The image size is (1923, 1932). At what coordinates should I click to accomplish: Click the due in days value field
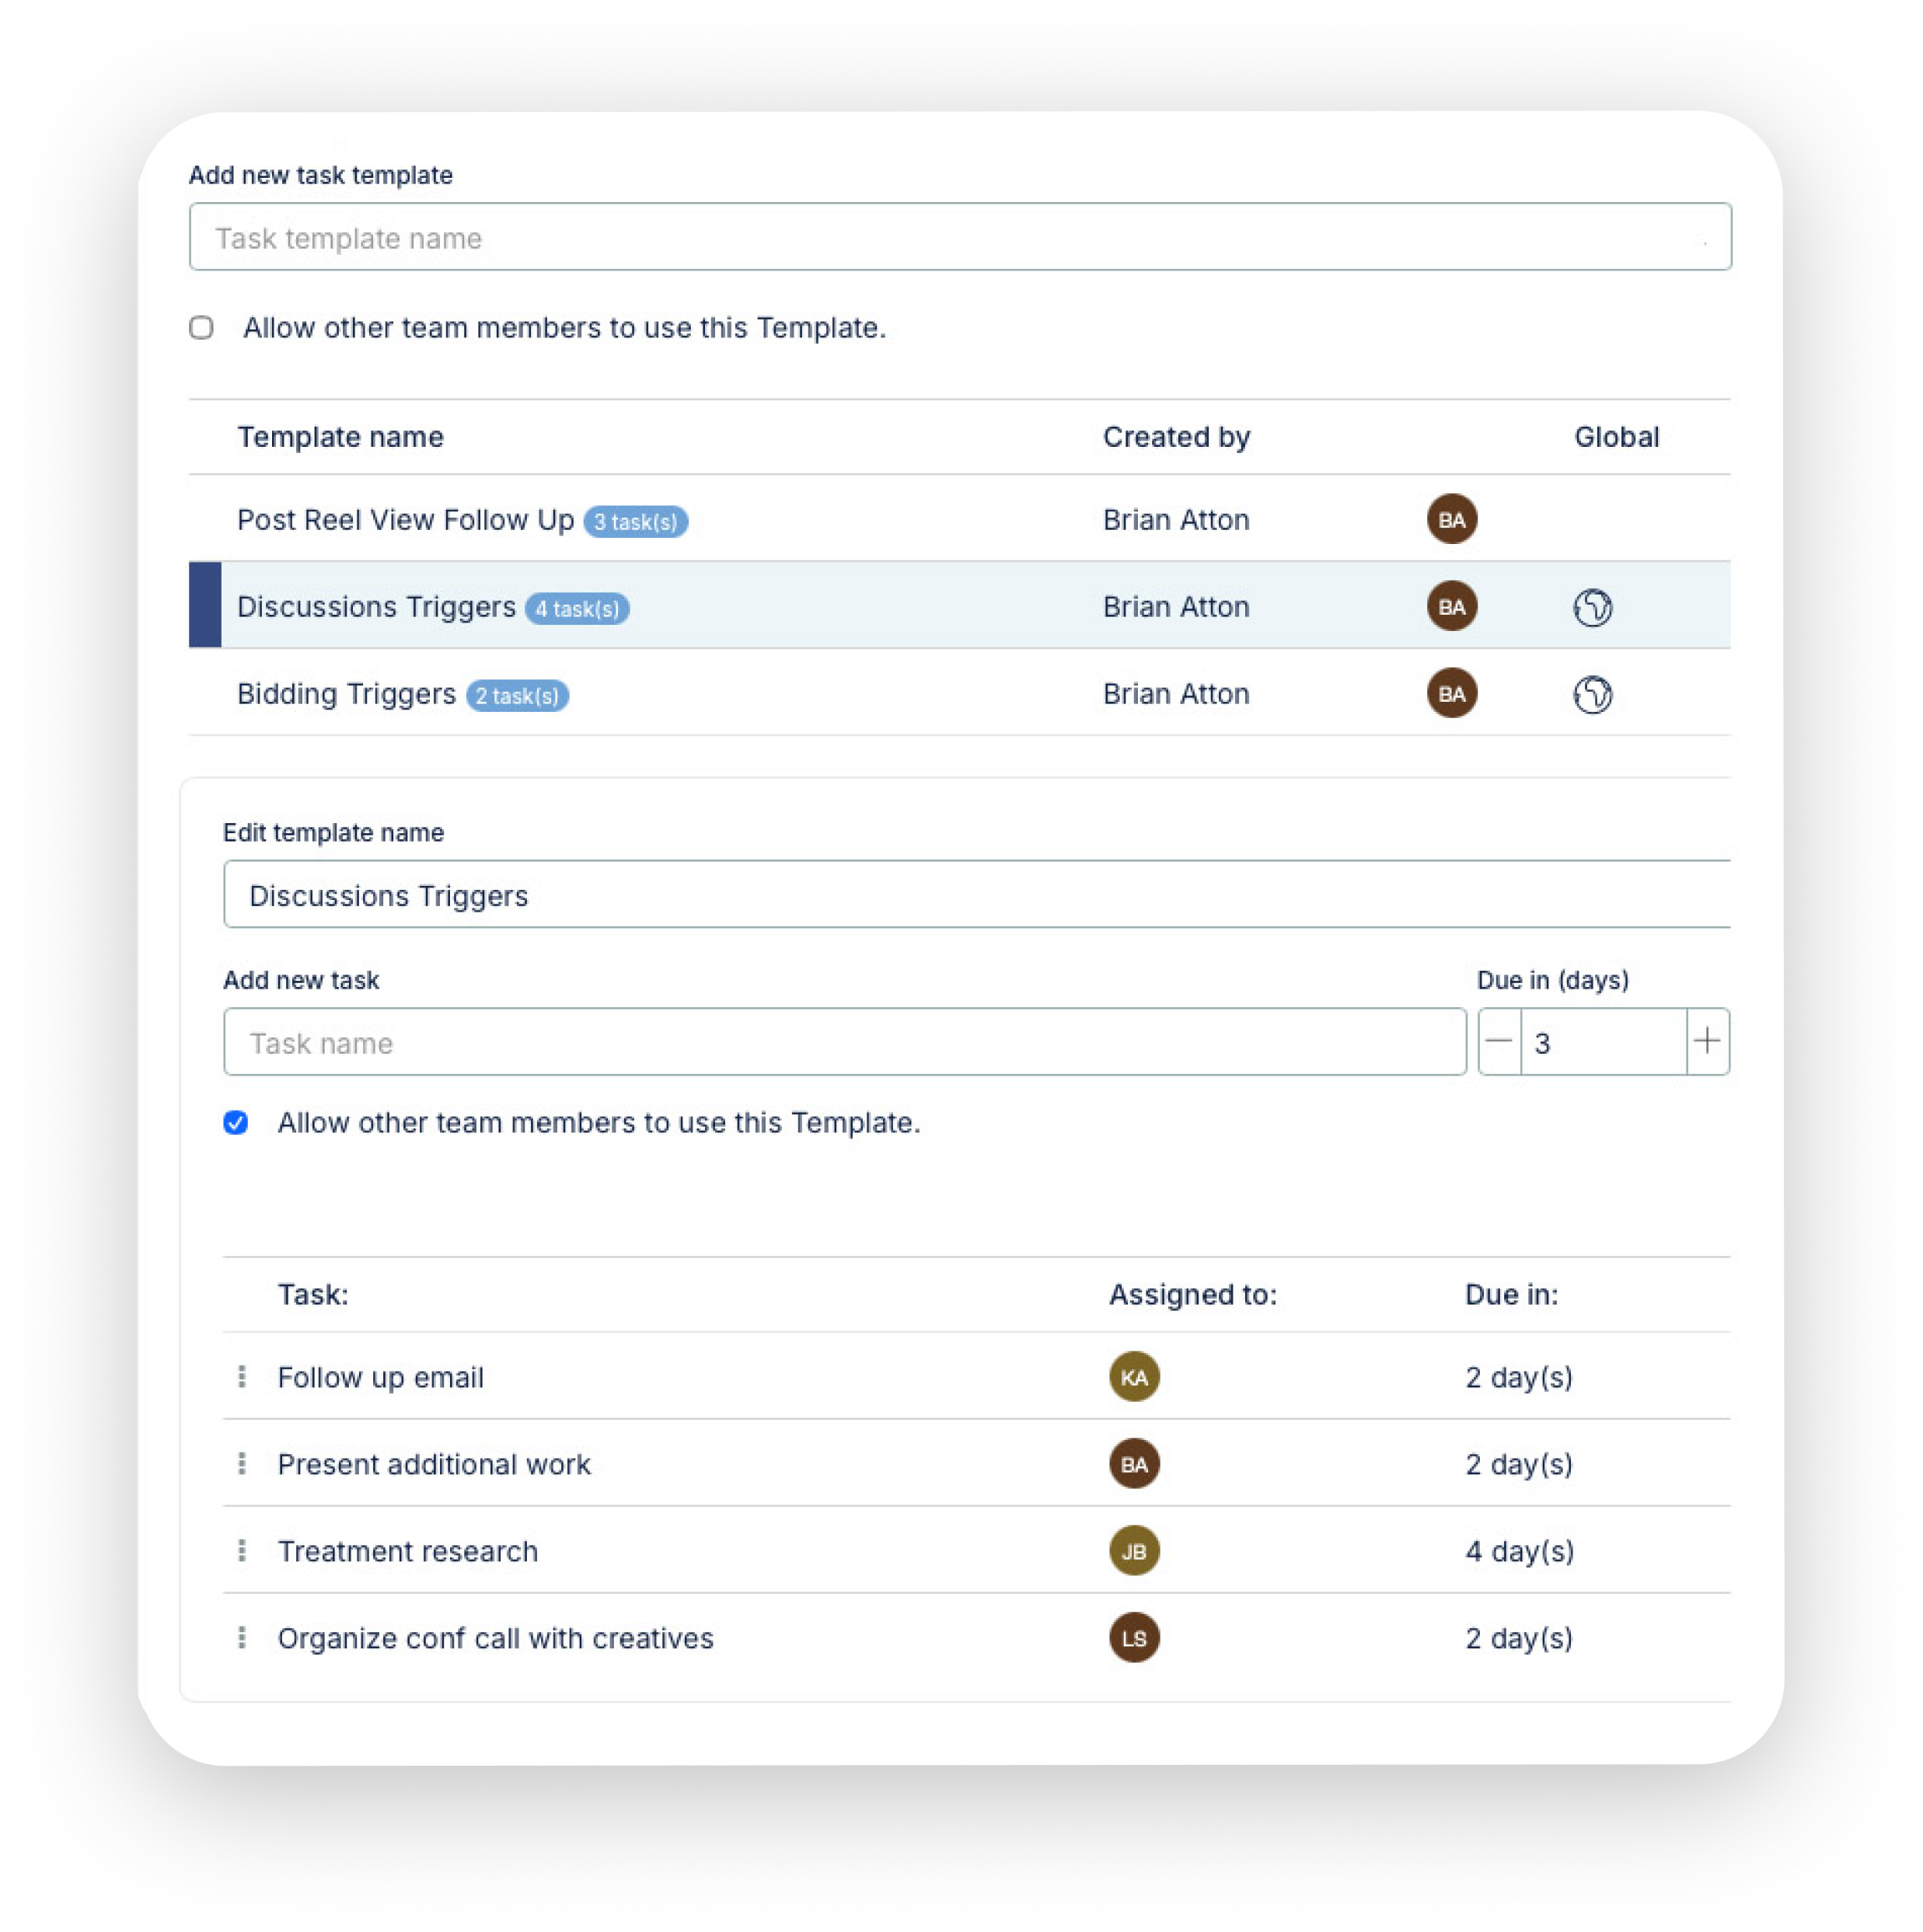coord(1604,1042)
